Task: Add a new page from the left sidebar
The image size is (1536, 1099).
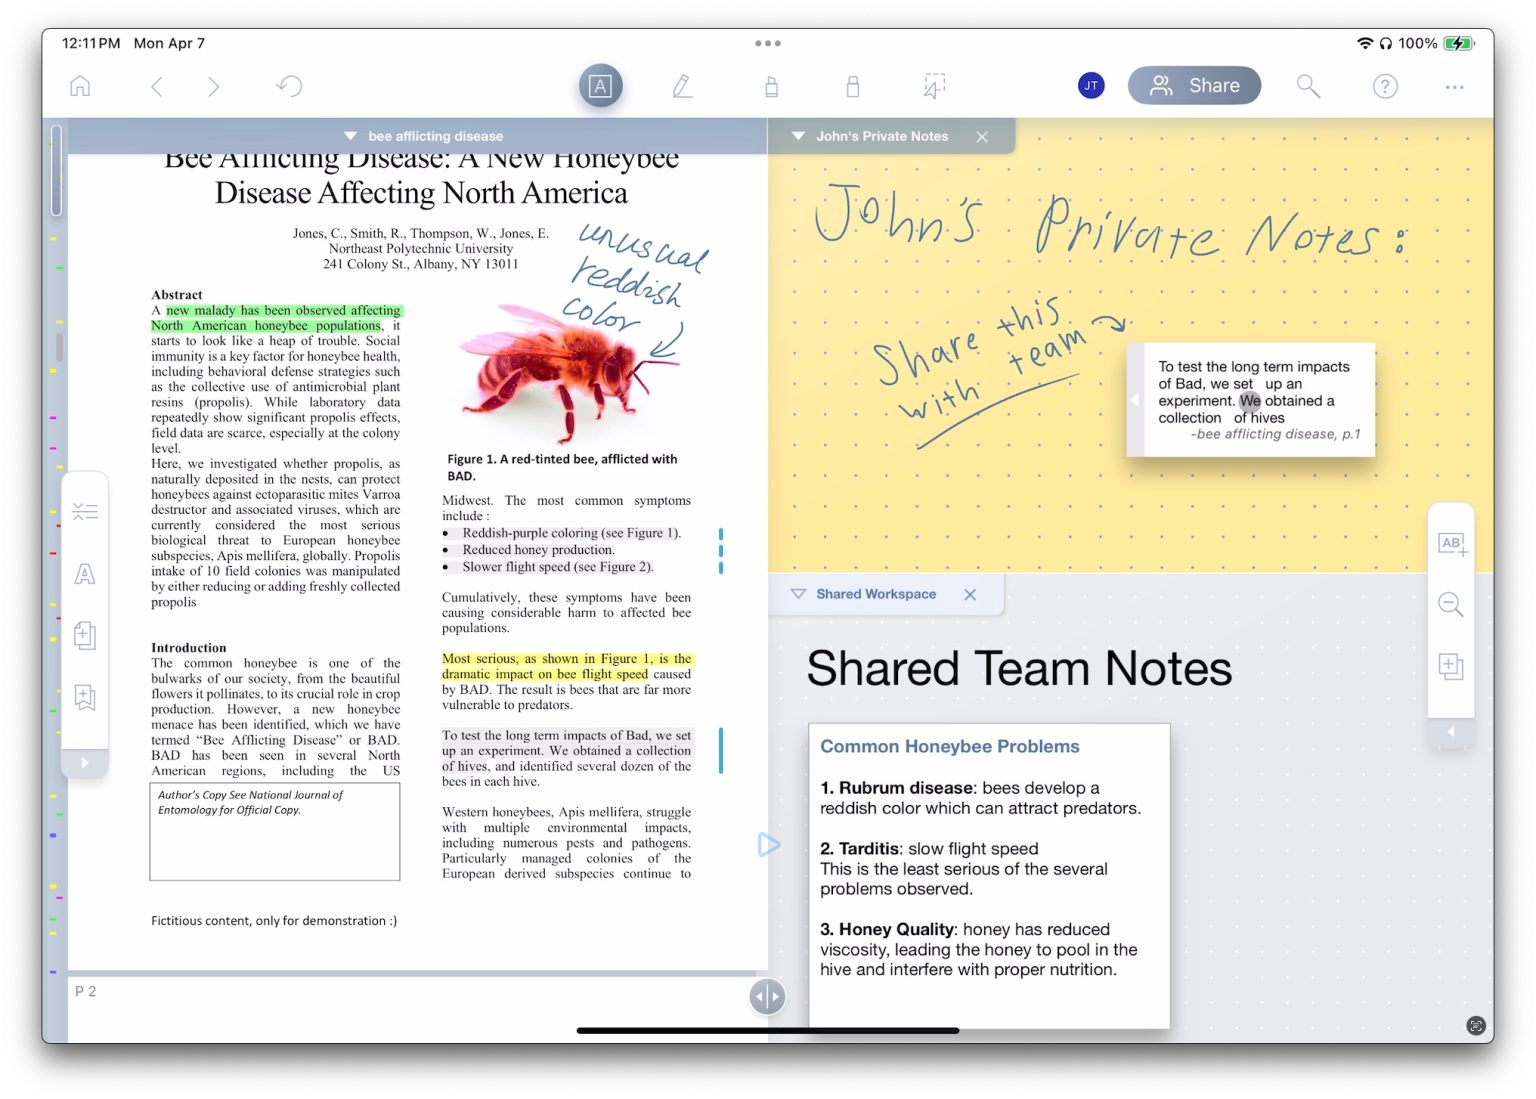Action: pos(85,635)
